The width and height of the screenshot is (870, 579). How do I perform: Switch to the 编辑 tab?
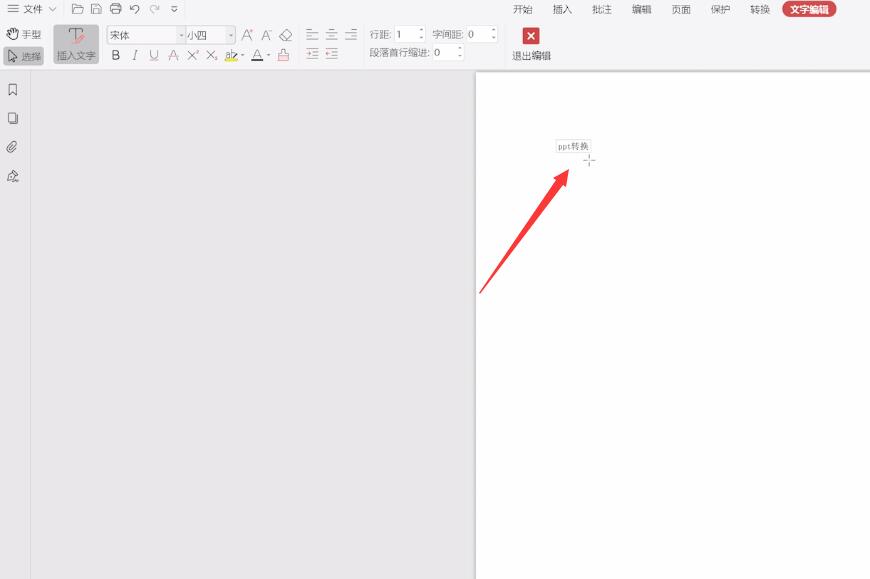pos(641,9)
